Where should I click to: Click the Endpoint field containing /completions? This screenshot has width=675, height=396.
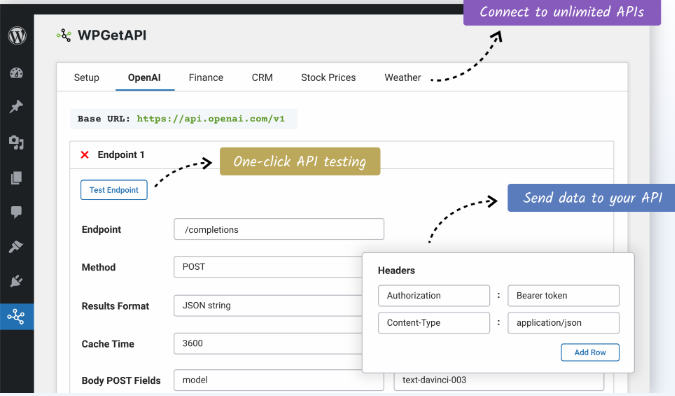point(279,229)
